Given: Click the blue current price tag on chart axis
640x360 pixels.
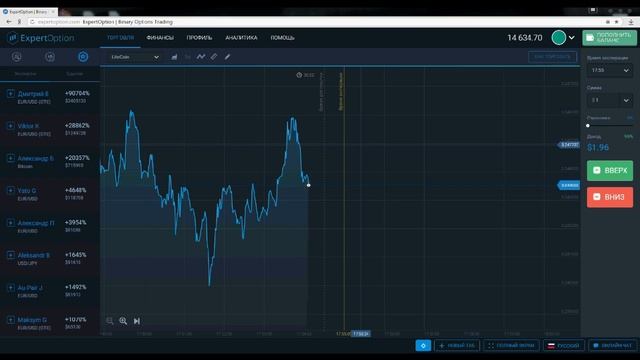Looking at the screenshot, I should point(569,185).
